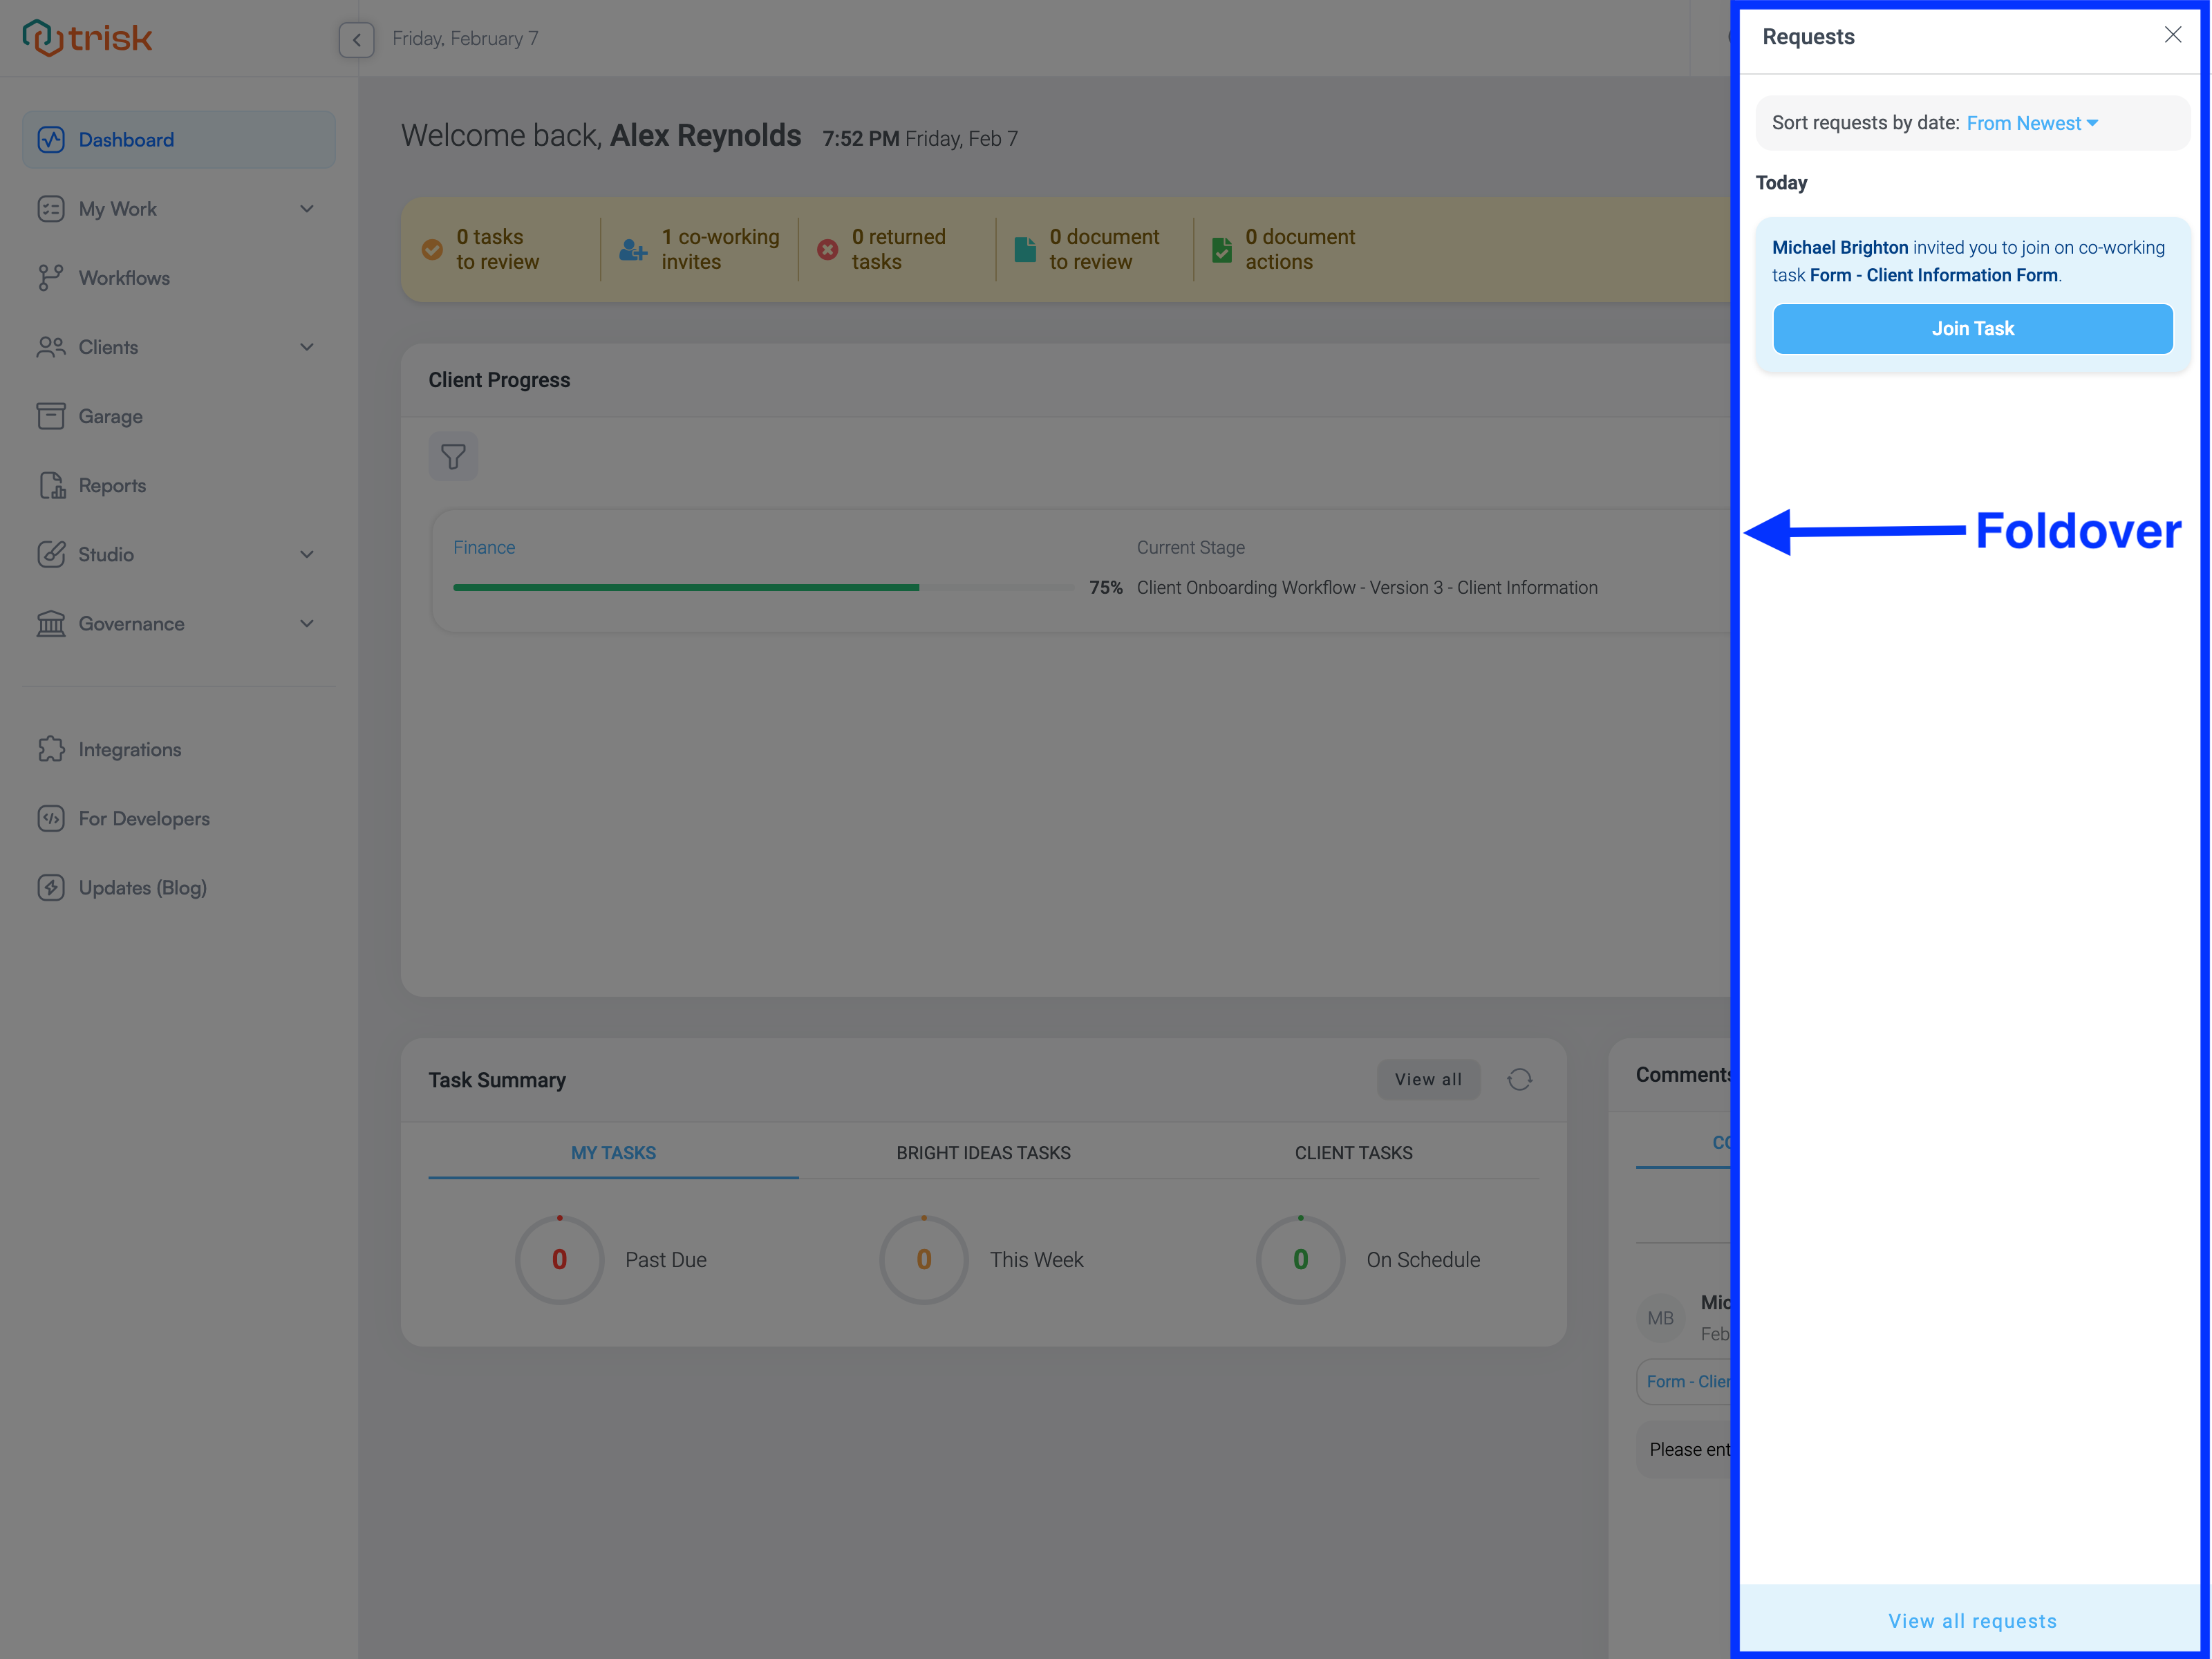
Task: Click the Integrations puzzle piece icon
Action: [51, 749]
